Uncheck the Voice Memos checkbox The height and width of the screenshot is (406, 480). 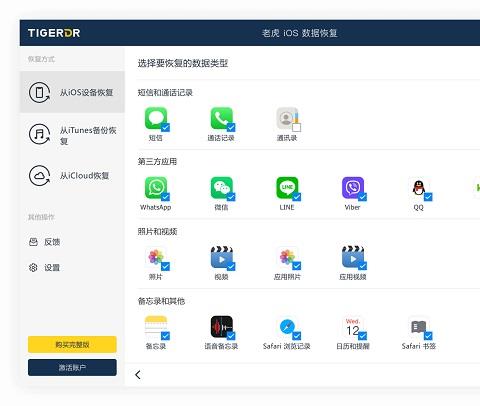click(x=231, y=336)
